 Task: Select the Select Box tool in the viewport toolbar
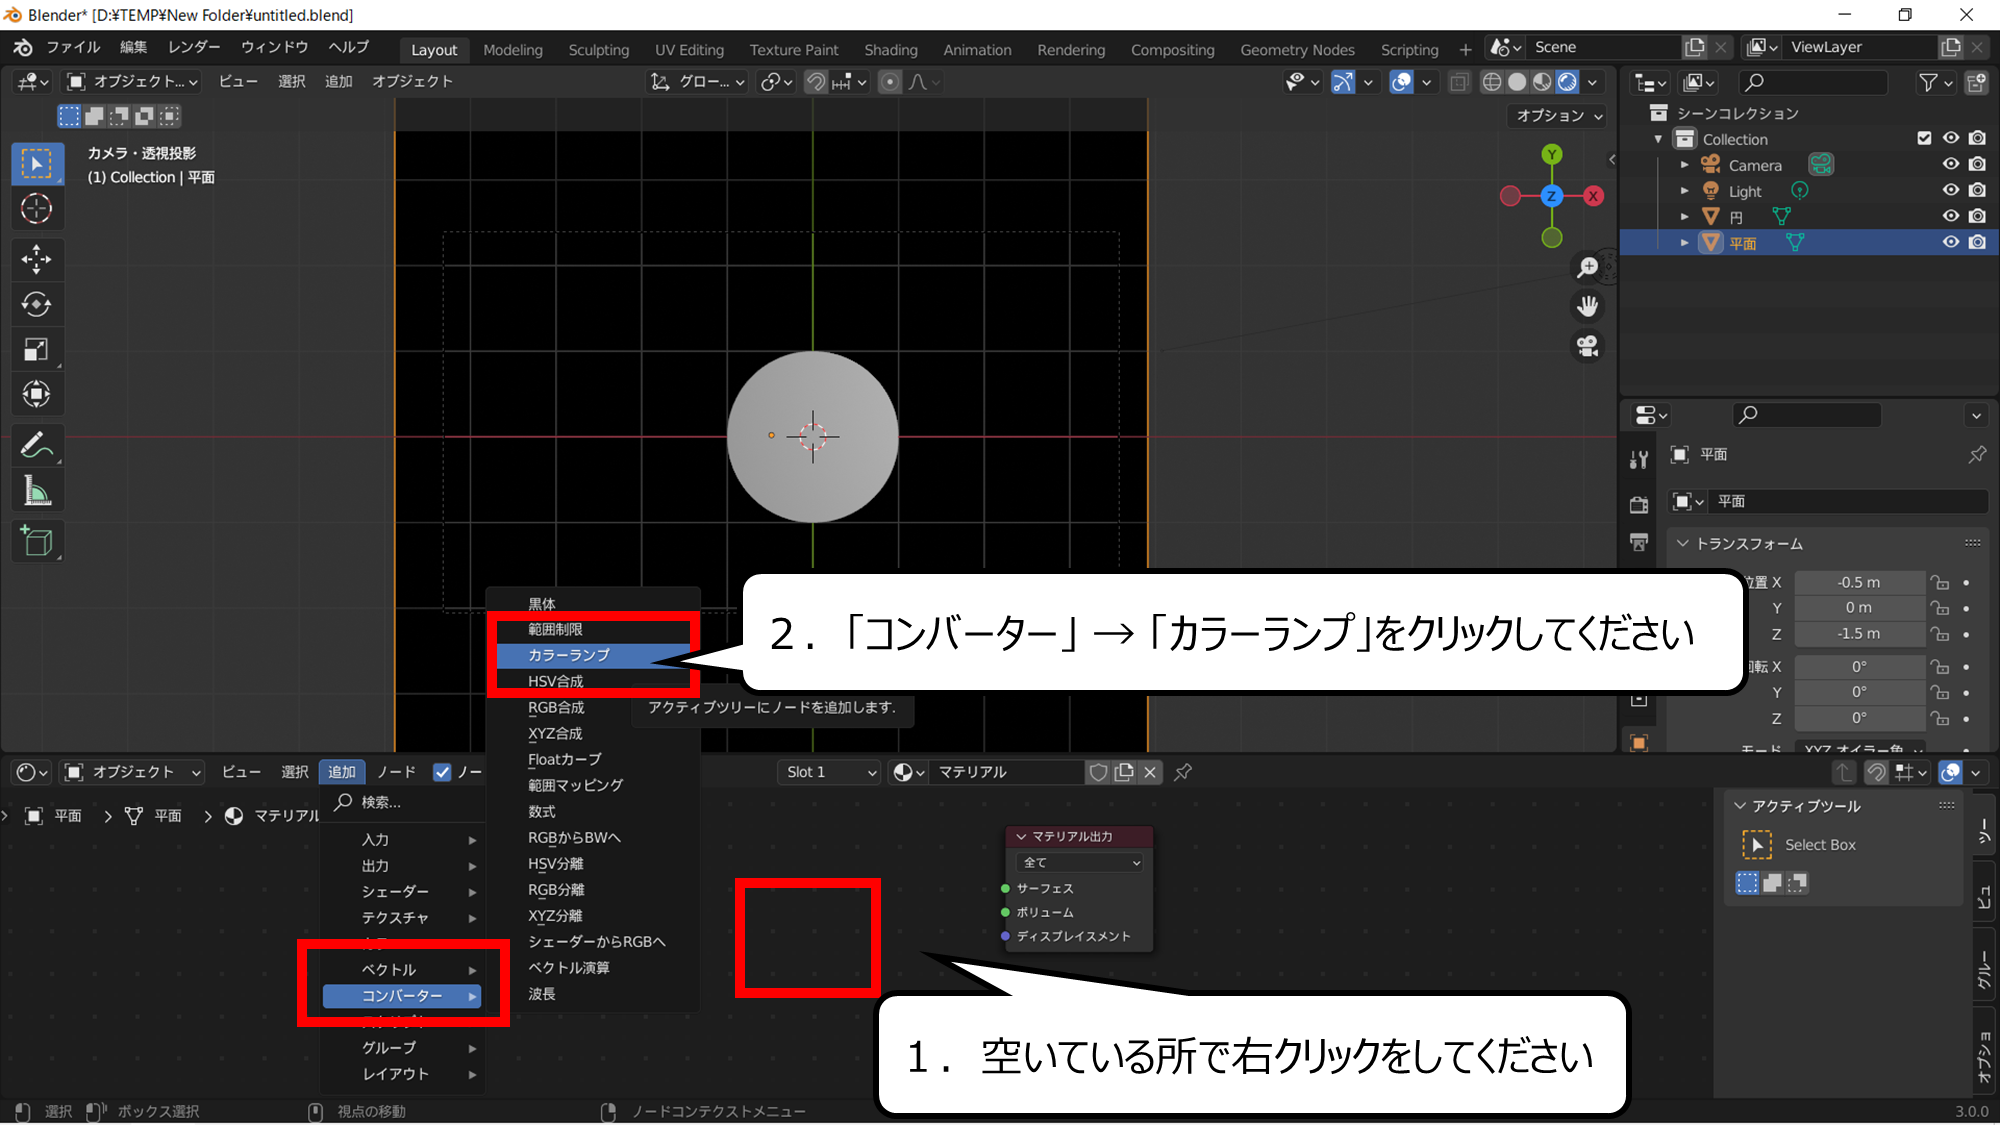click(37, 164)
